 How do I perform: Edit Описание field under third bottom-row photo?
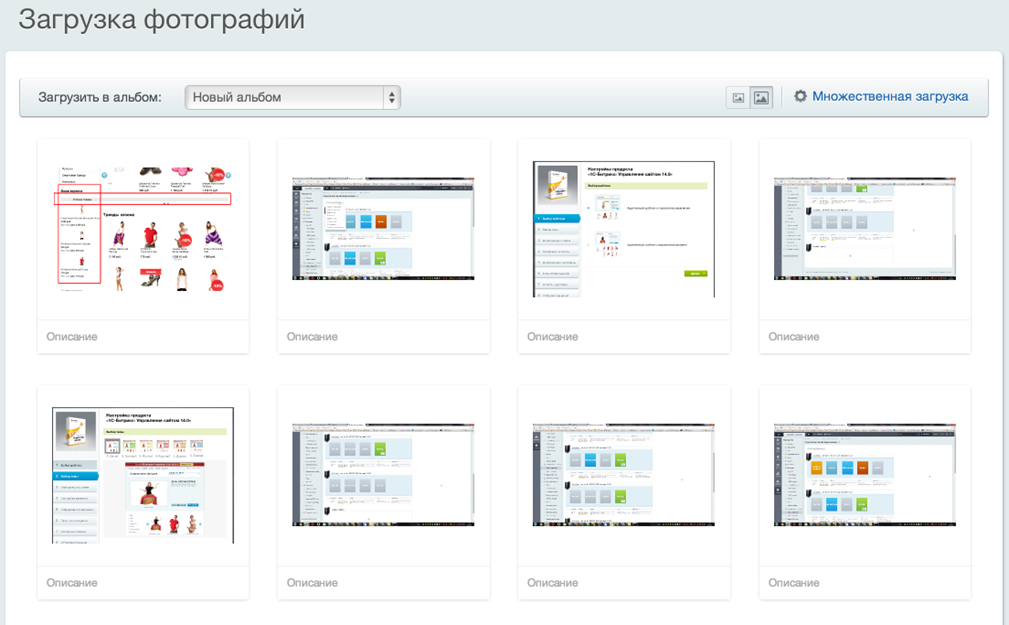click(x=624, y=583)
